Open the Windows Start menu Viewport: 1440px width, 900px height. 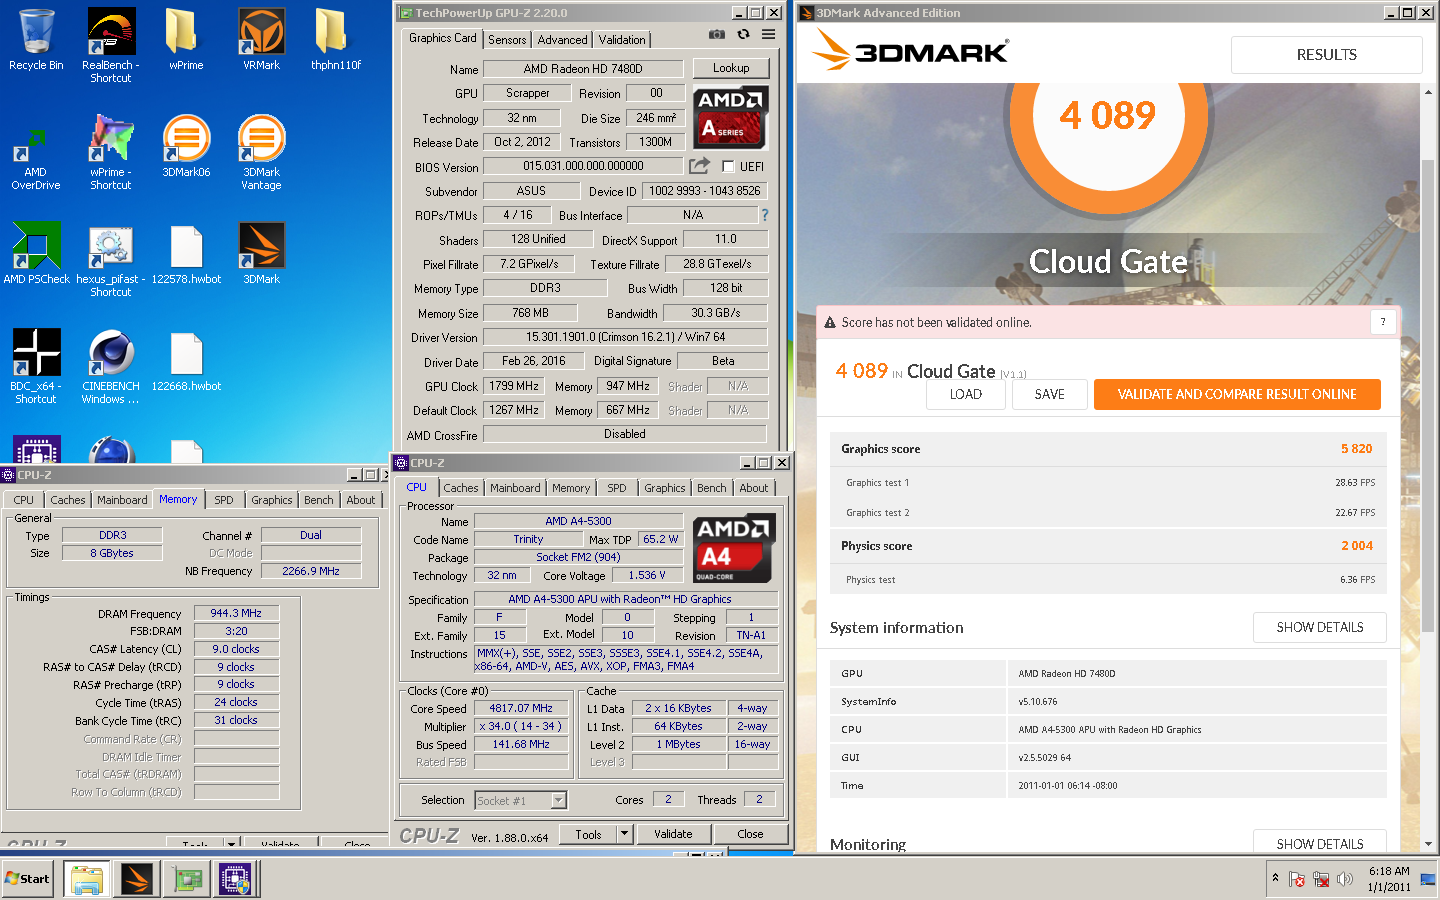[27, 879]
